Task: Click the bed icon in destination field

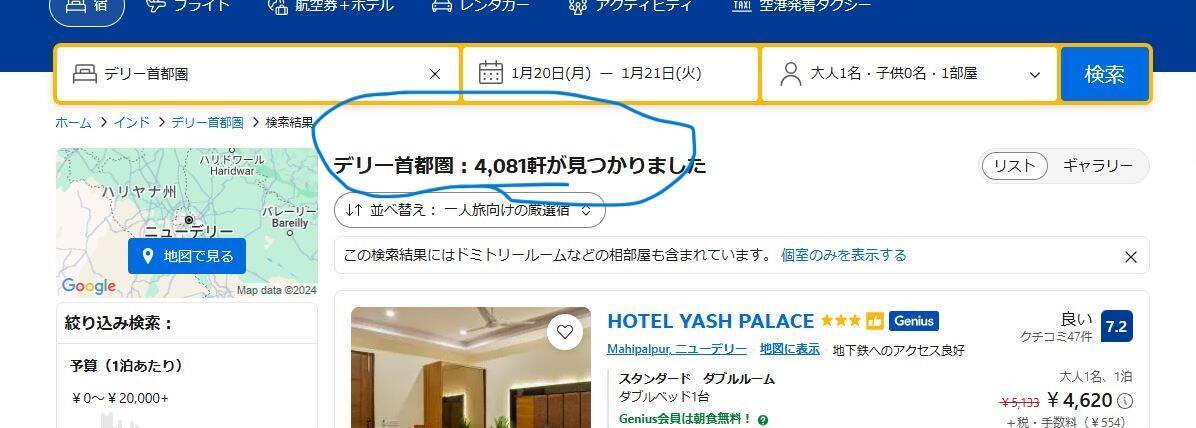Action: click(85, 74)
